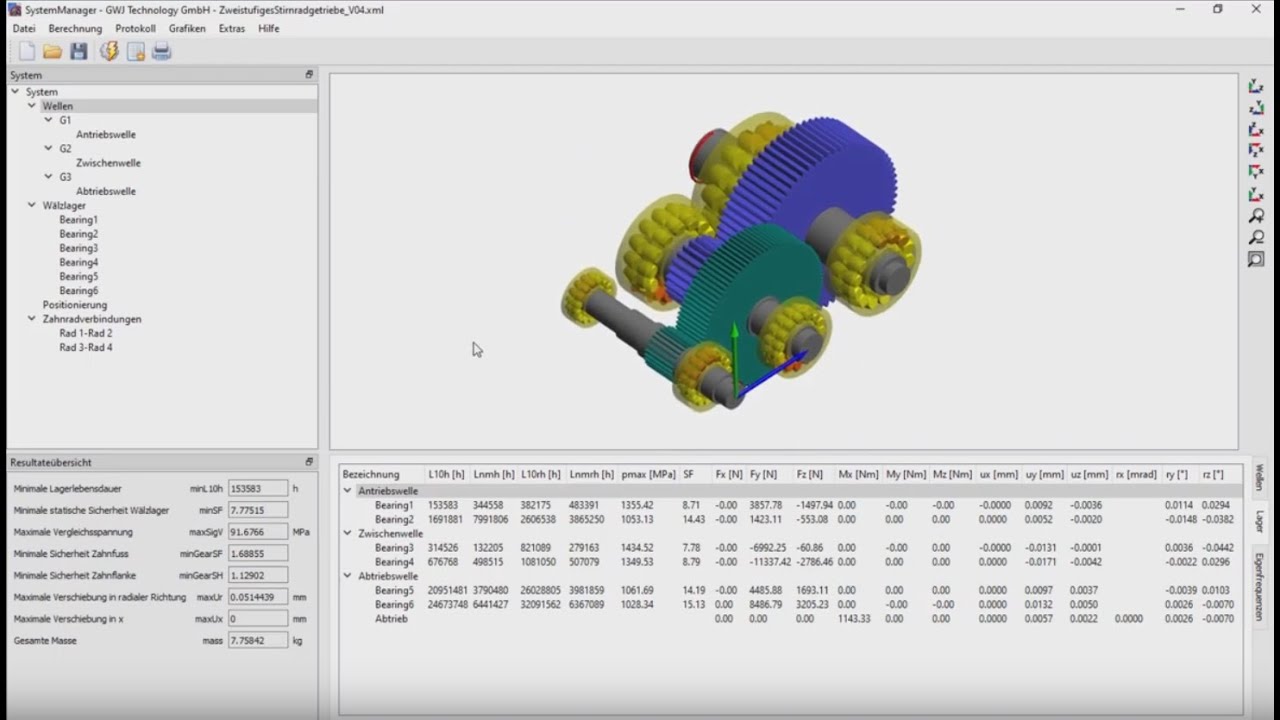The width and height of the screenshot is (1280, 720).
Task: Select the Abtrieb row in results table
Action: (x=790, y=619)
